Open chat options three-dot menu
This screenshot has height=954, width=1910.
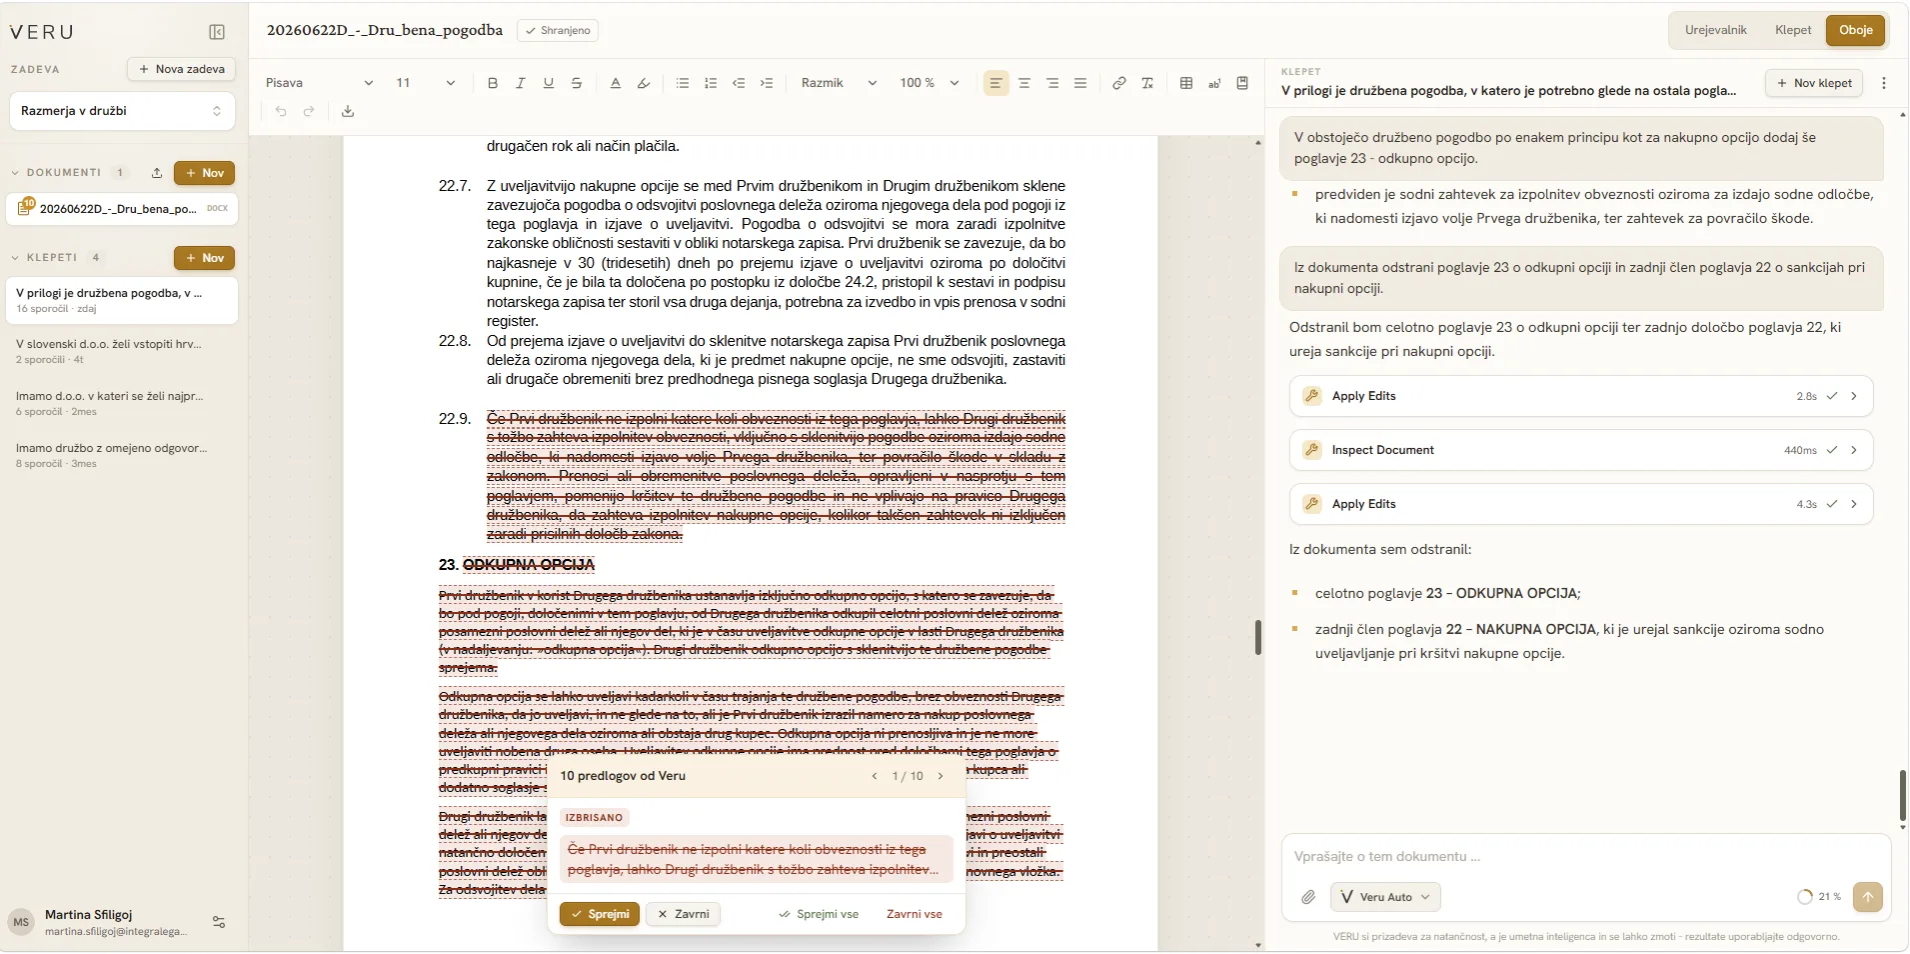pos(1884,83)
